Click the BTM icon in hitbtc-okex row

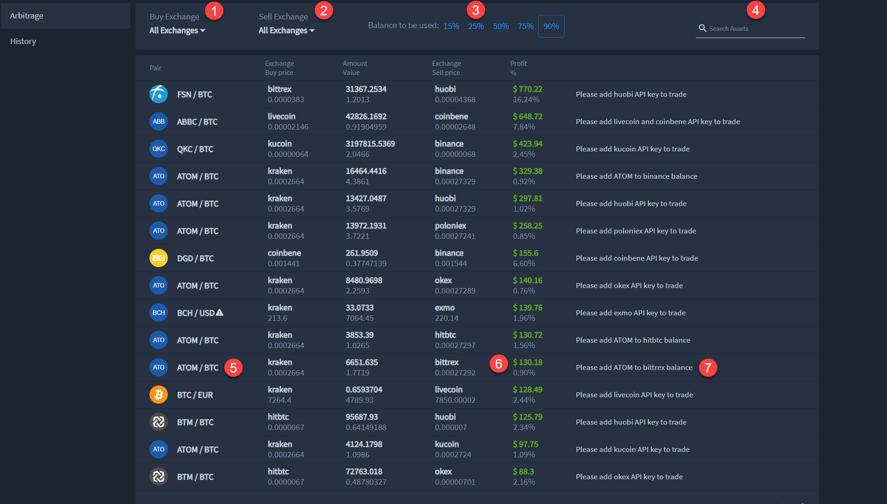pos(158,476)
